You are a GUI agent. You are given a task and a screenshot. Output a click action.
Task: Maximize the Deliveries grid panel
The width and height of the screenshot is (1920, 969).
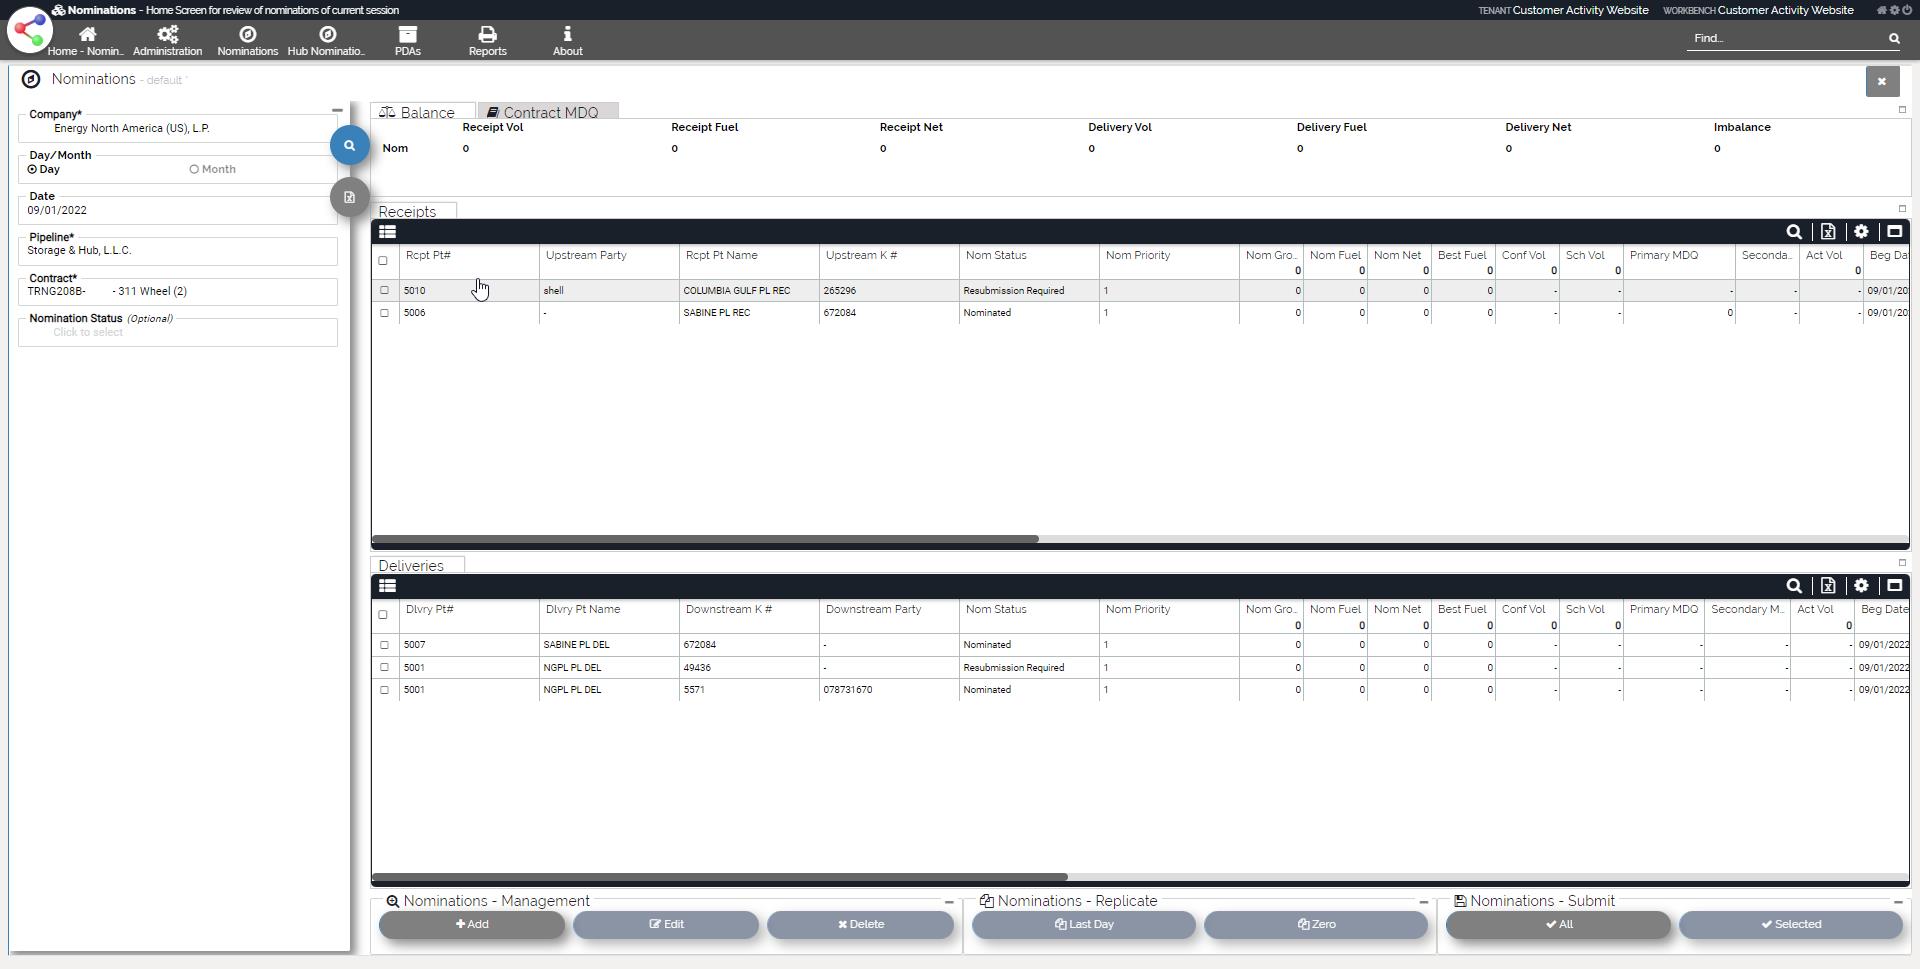point(1894,586)
